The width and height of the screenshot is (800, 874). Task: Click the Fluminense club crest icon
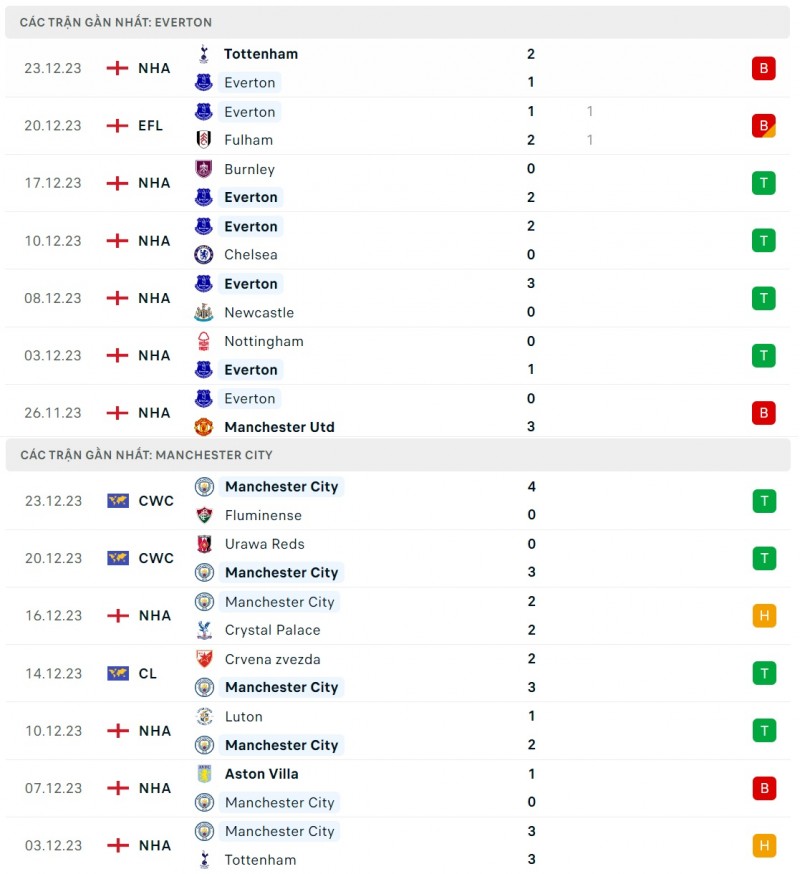point(204,515)
